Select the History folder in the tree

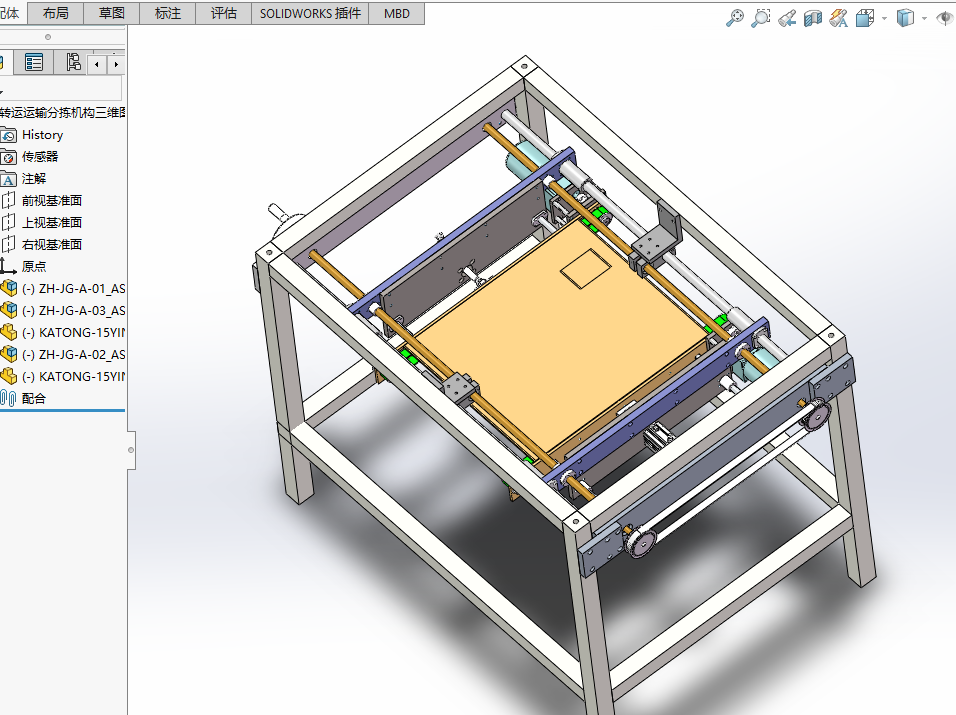click(x=42, y=135)
